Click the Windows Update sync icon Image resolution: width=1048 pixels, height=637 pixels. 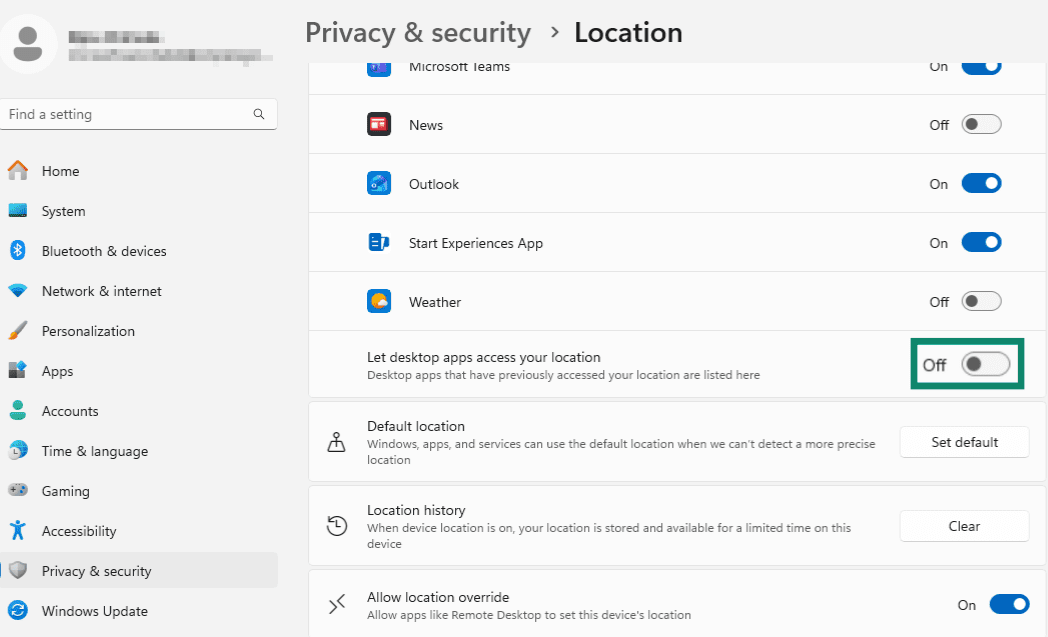(18, 610)
